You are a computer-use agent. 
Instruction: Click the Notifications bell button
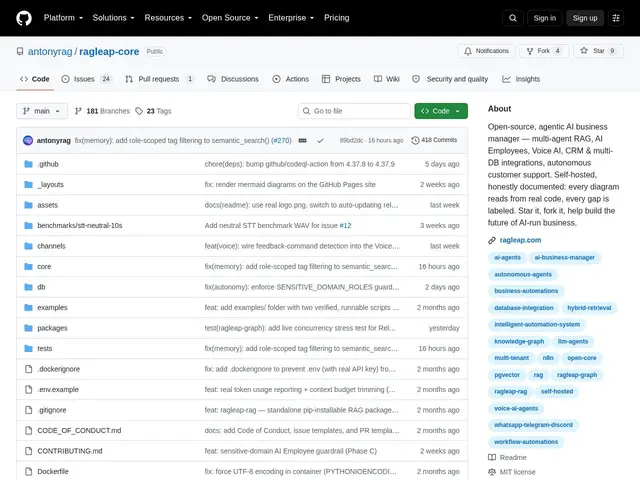tap(487, 51)
